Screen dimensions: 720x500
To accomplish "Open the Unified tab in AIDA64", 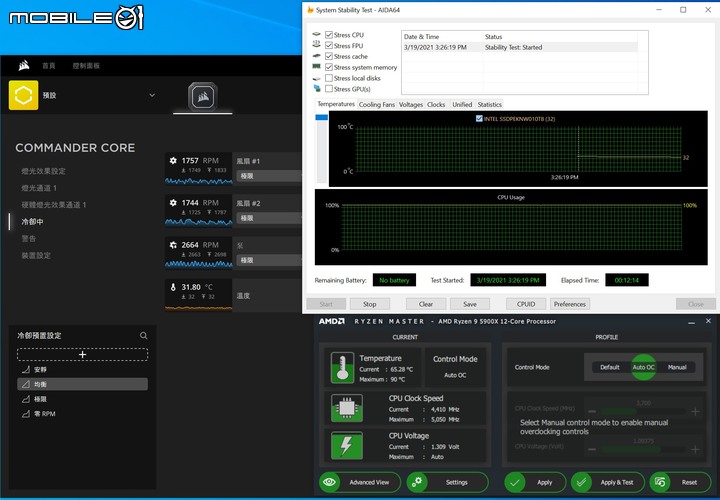I will [462, 105].
